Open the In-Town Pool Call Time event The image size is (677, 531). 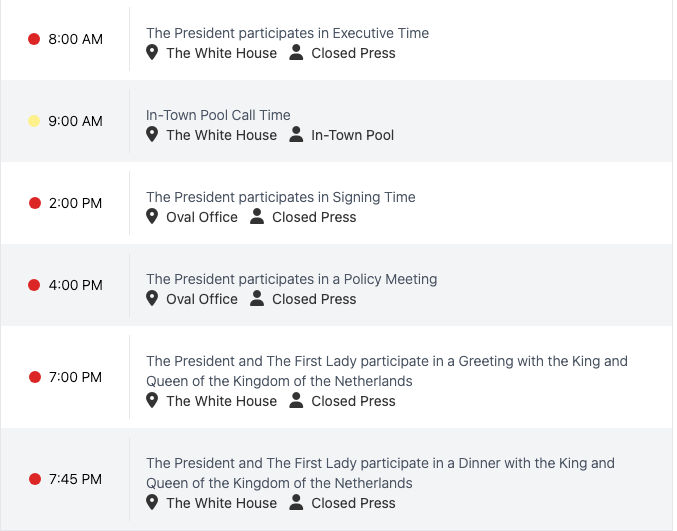click(x=218, y=115)
